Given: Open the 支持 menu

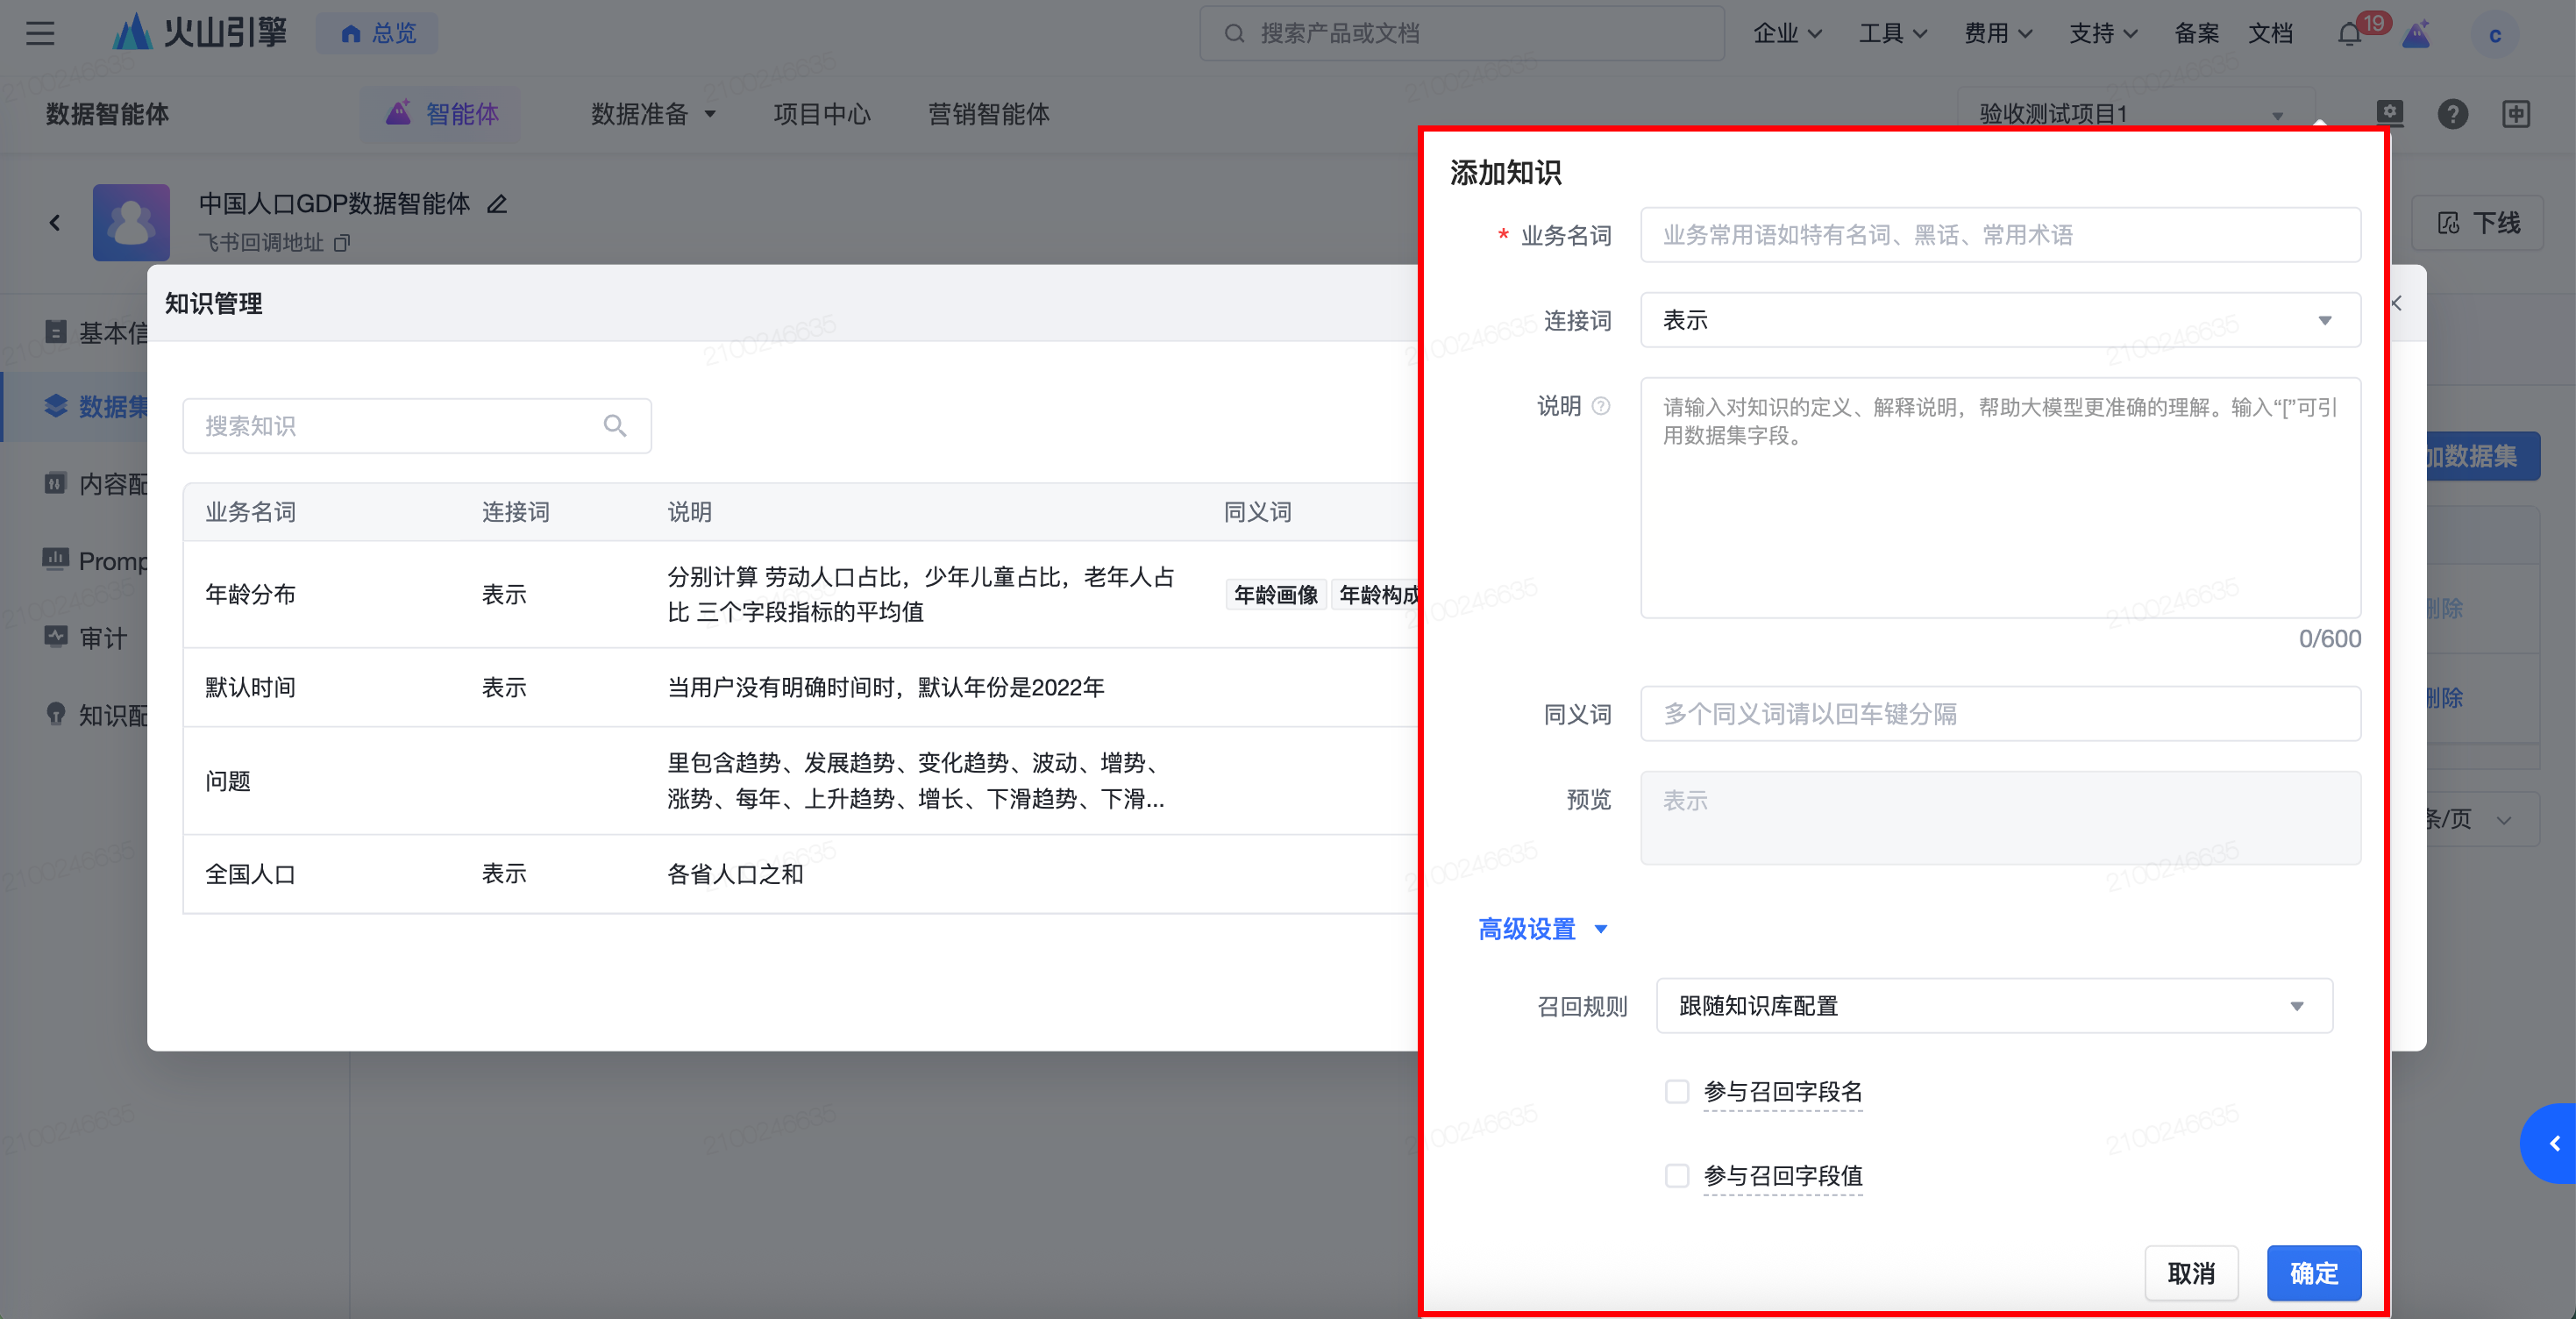Looking at the screenshot, I should coord(2103,34).
